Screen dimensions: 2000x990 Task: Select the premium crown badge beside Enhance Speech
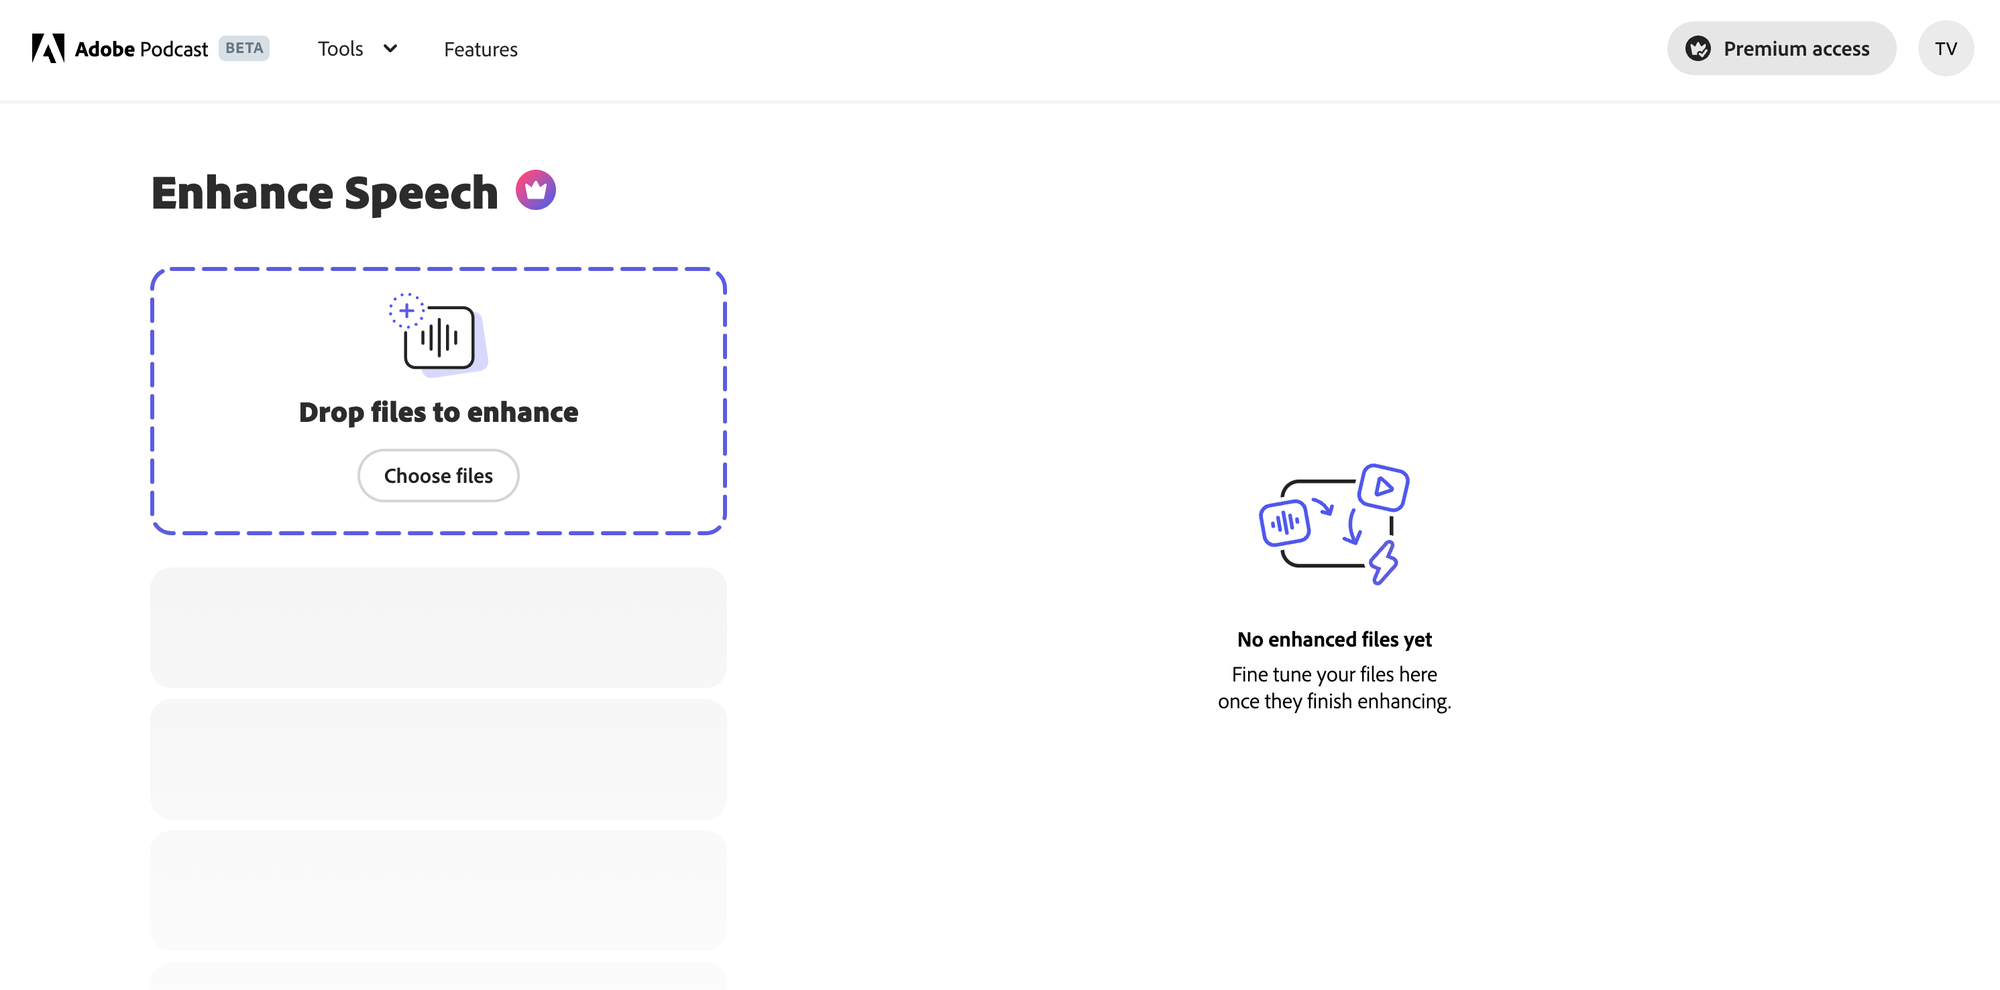pyautogui.click(x=537, y=189)
